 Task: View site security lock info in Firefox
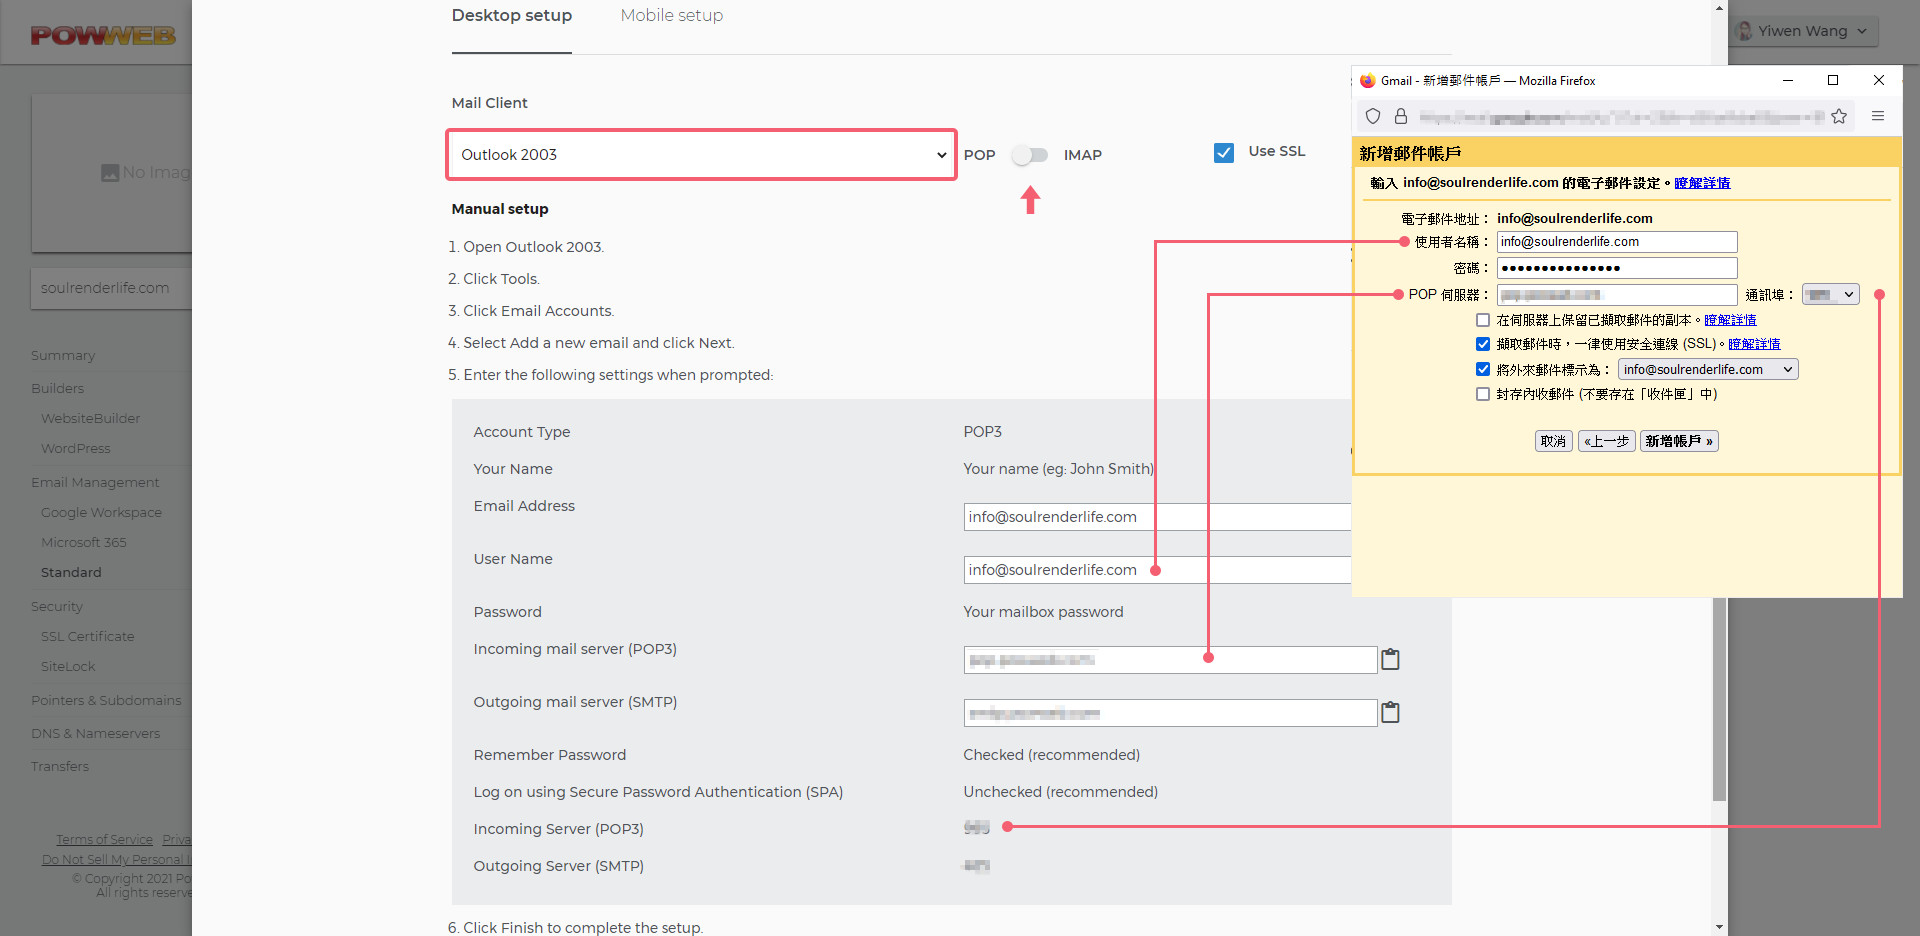coord(1401,116)
